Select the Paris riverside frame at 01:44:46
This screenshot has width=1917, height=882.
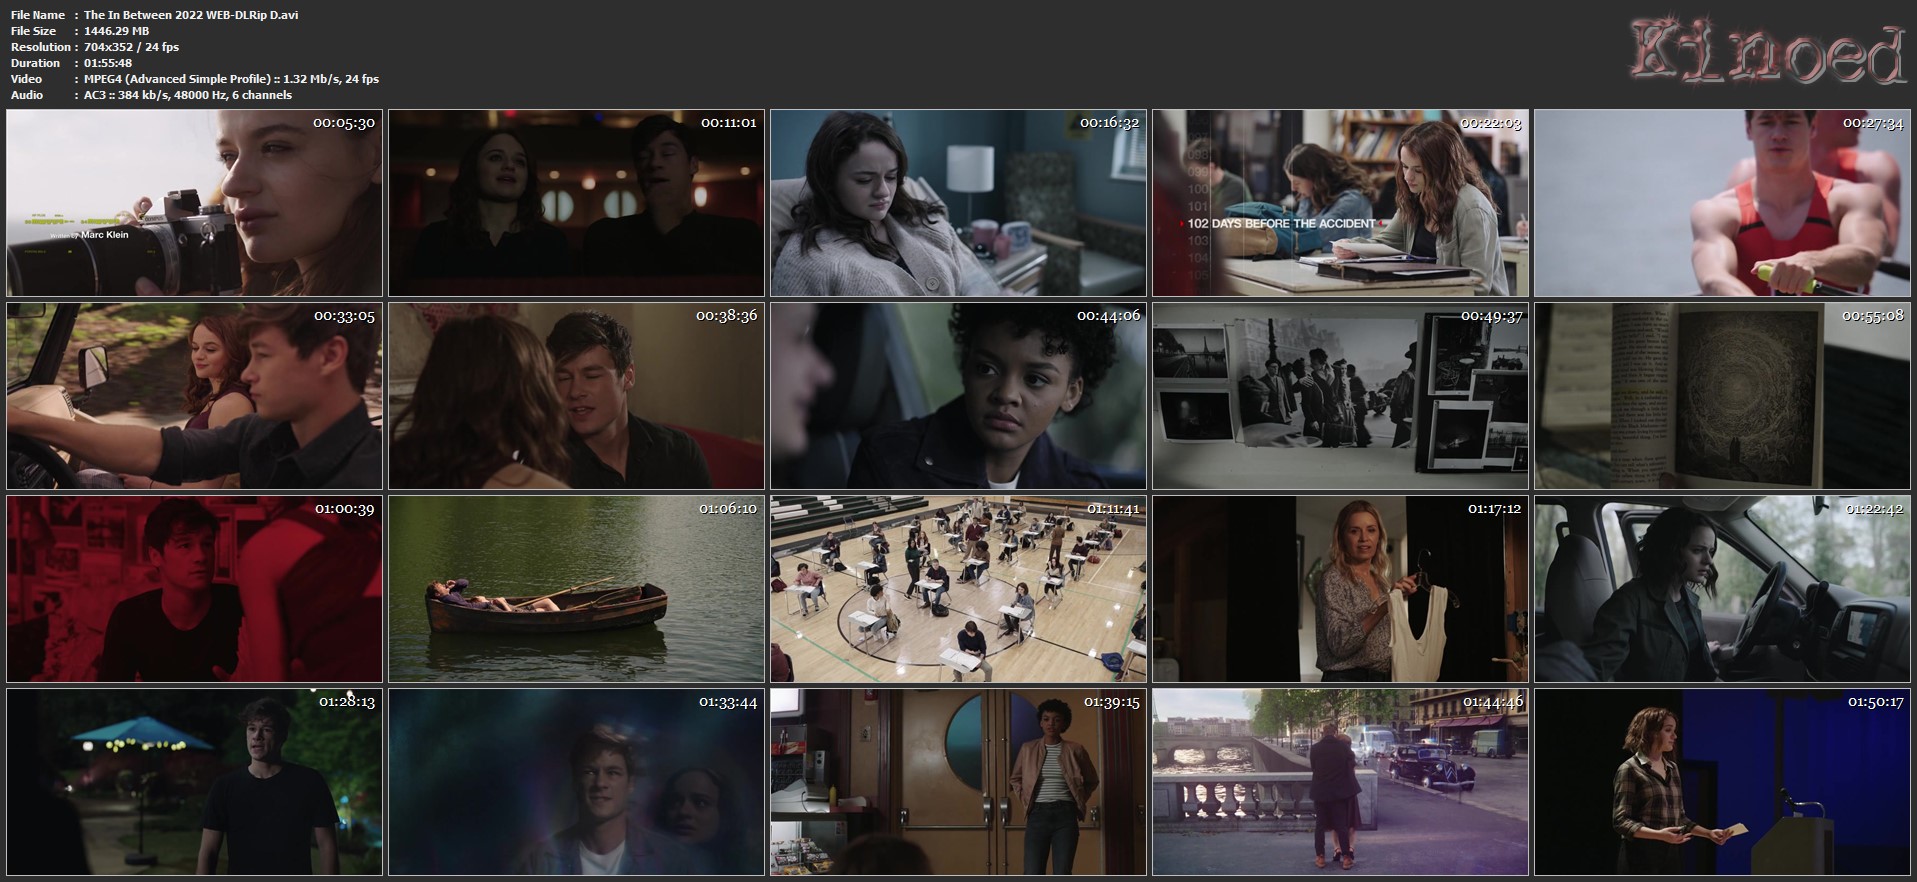tap(1340, 782)
